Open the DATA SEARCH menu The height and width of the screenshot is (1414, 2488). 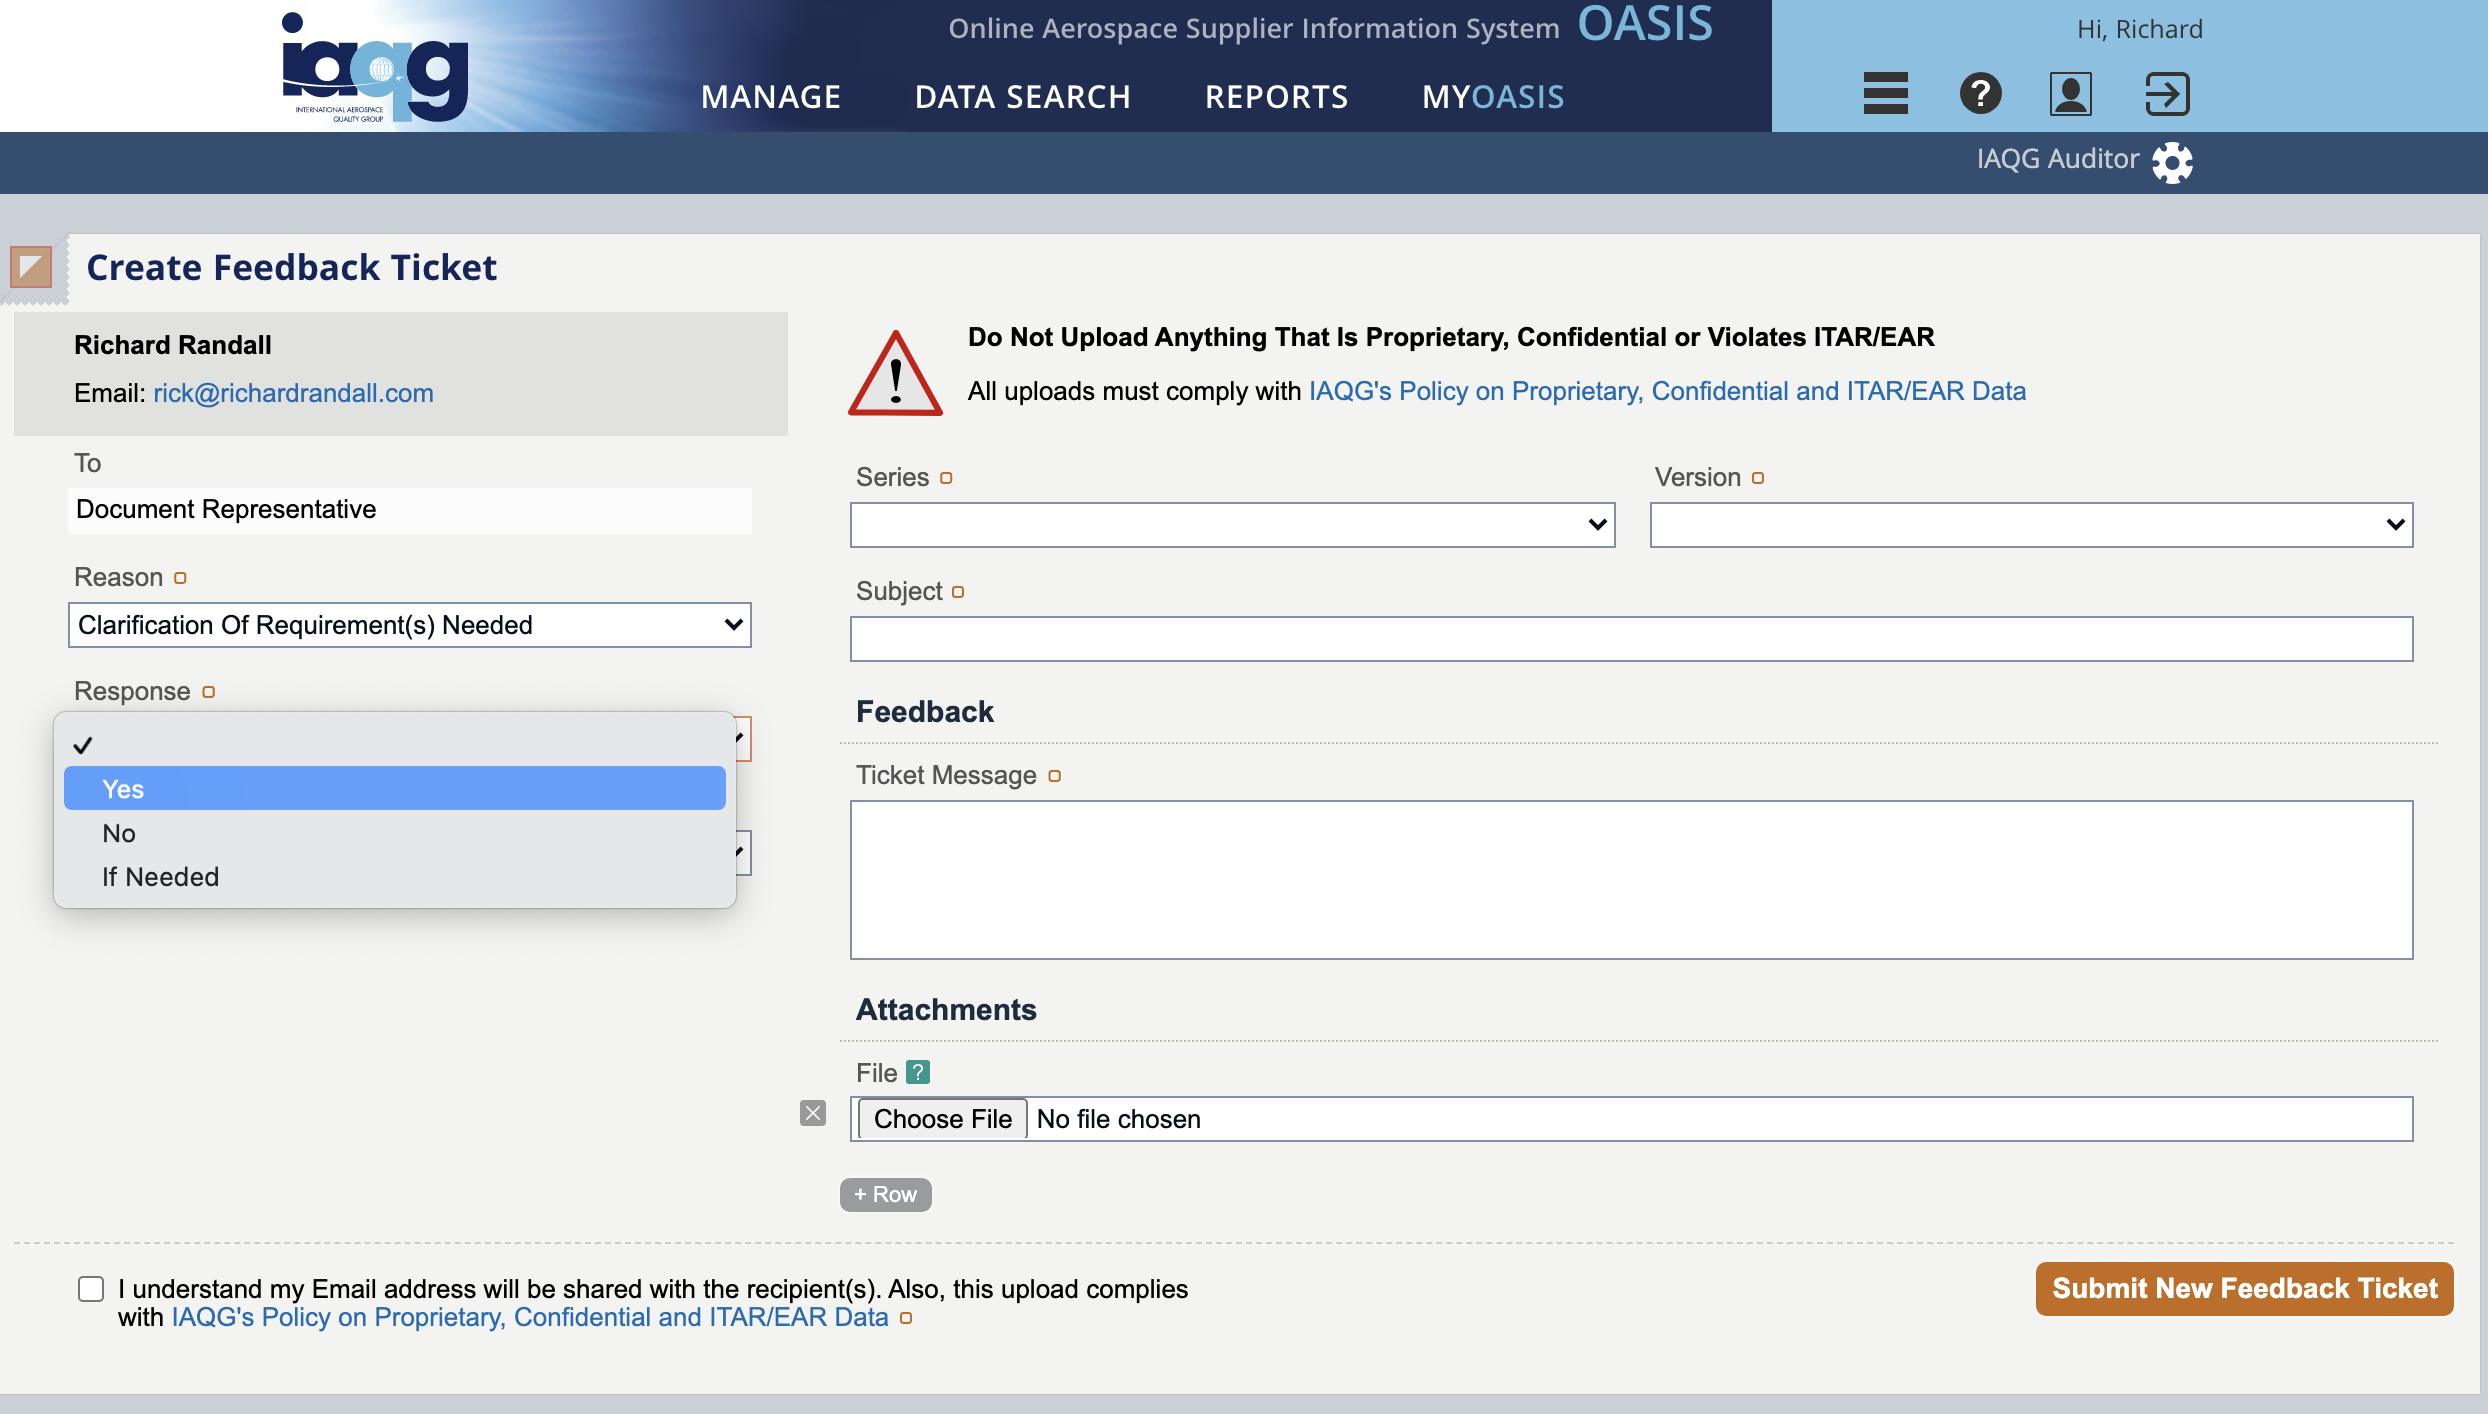[x=1022, y=97]
